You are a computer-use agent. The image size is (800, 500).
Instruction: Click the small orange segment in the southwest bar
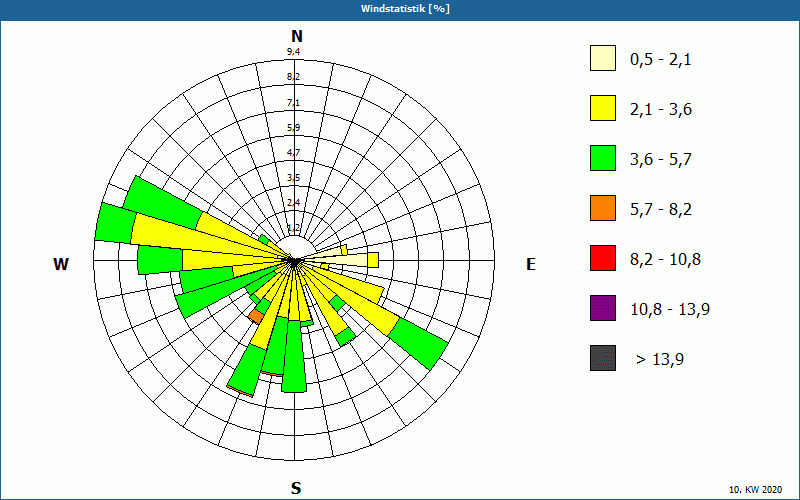click(256, 316)
